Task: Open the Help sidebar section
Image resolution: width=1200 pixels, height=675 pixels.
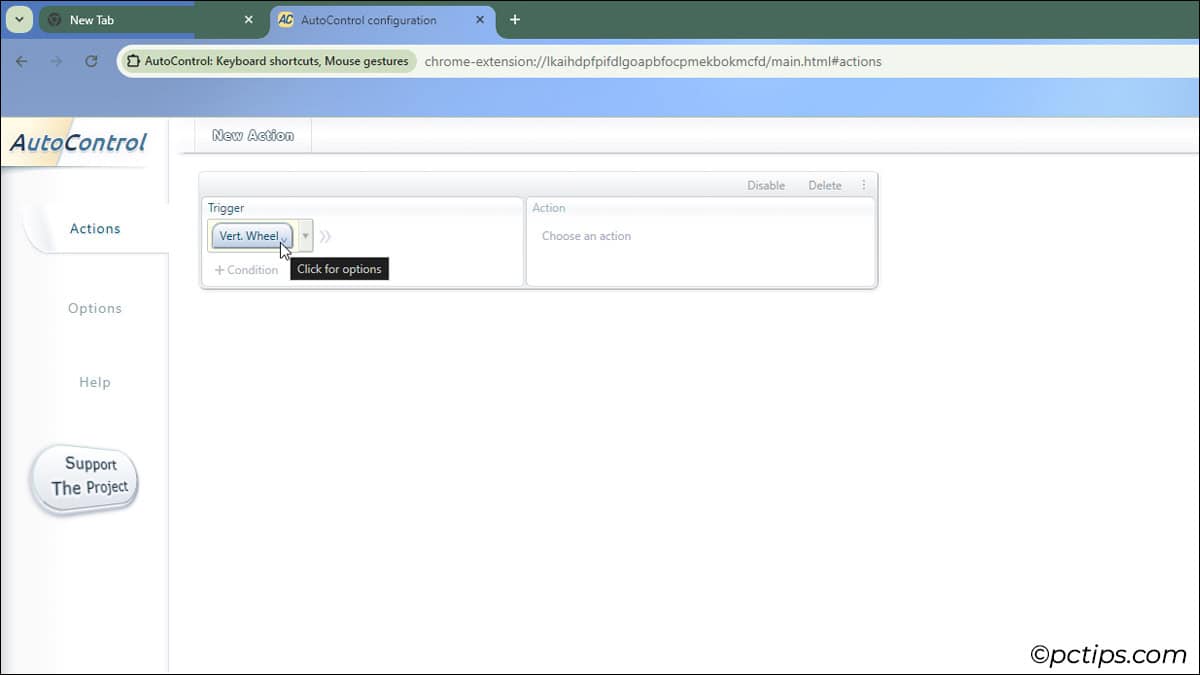Action: (x=95, y=382)
